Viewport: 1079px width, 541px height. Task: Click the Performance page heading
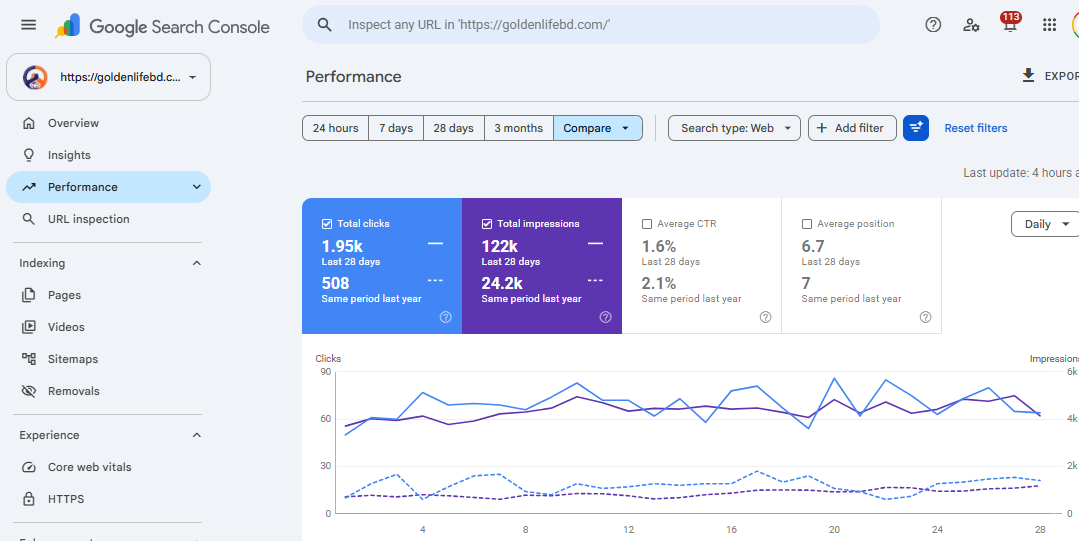point(354,76)
